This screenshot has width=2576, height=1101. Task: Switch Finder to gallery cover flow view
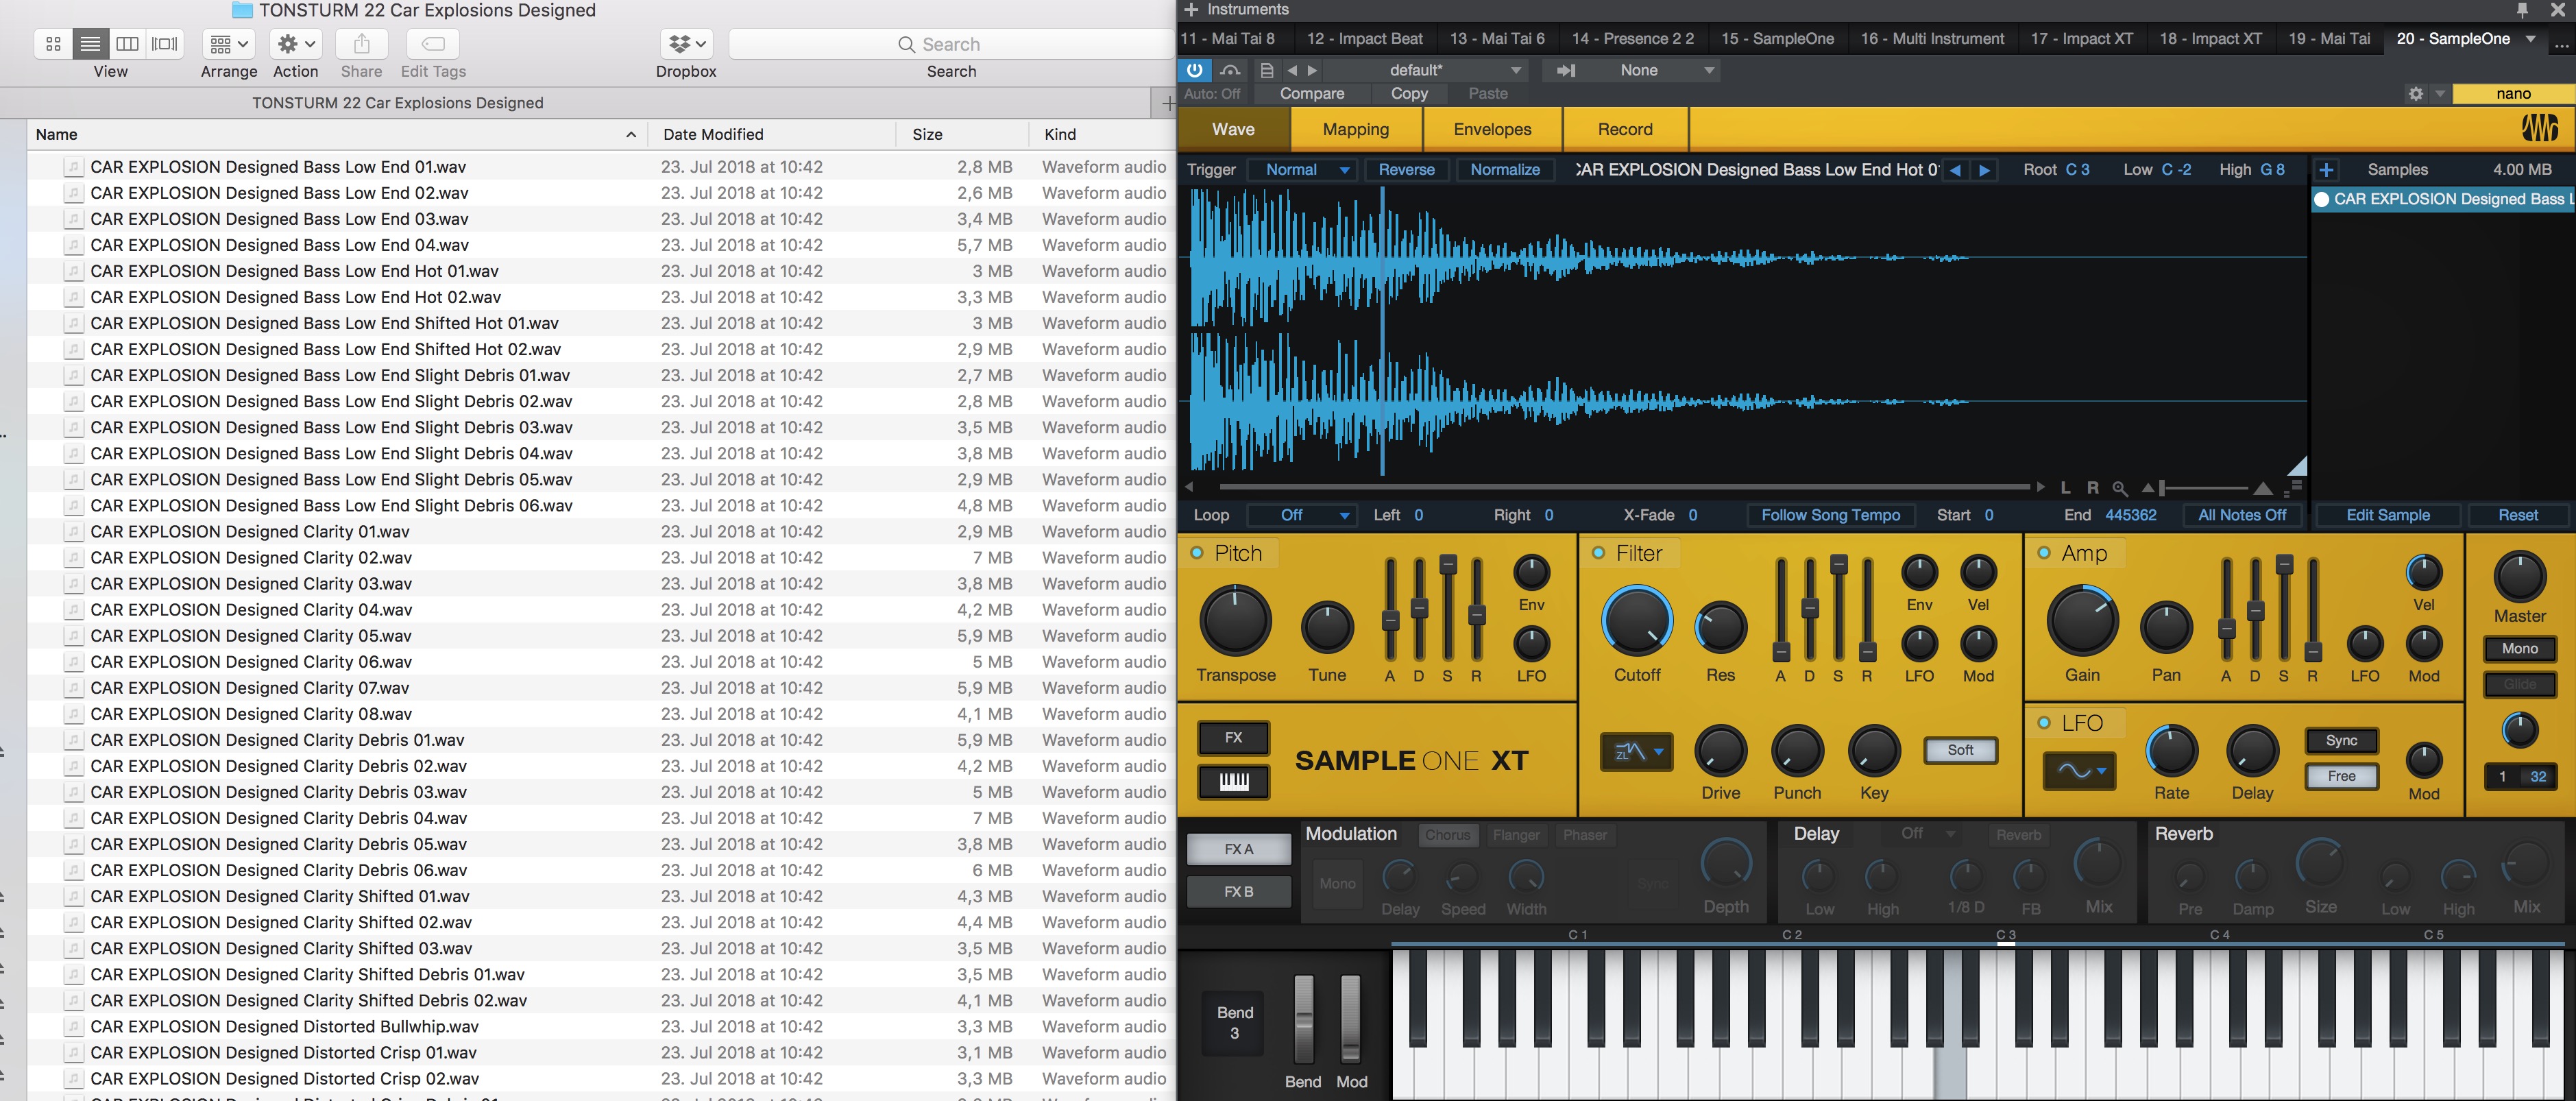[x=164, y=44]
